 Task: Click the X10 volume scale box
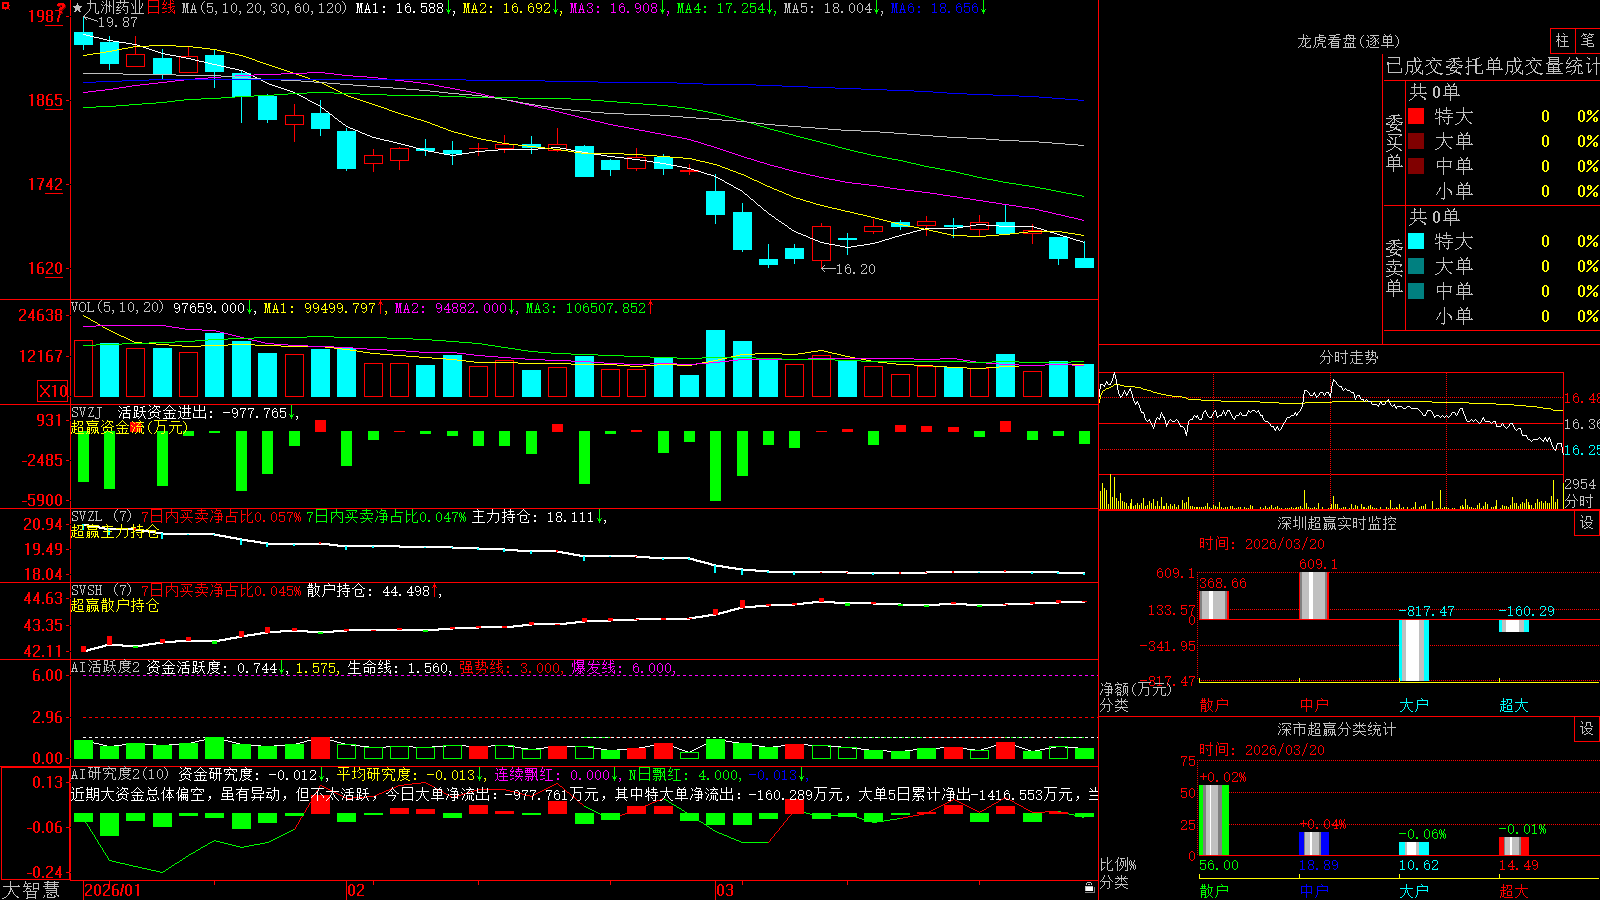click(53, 391)
